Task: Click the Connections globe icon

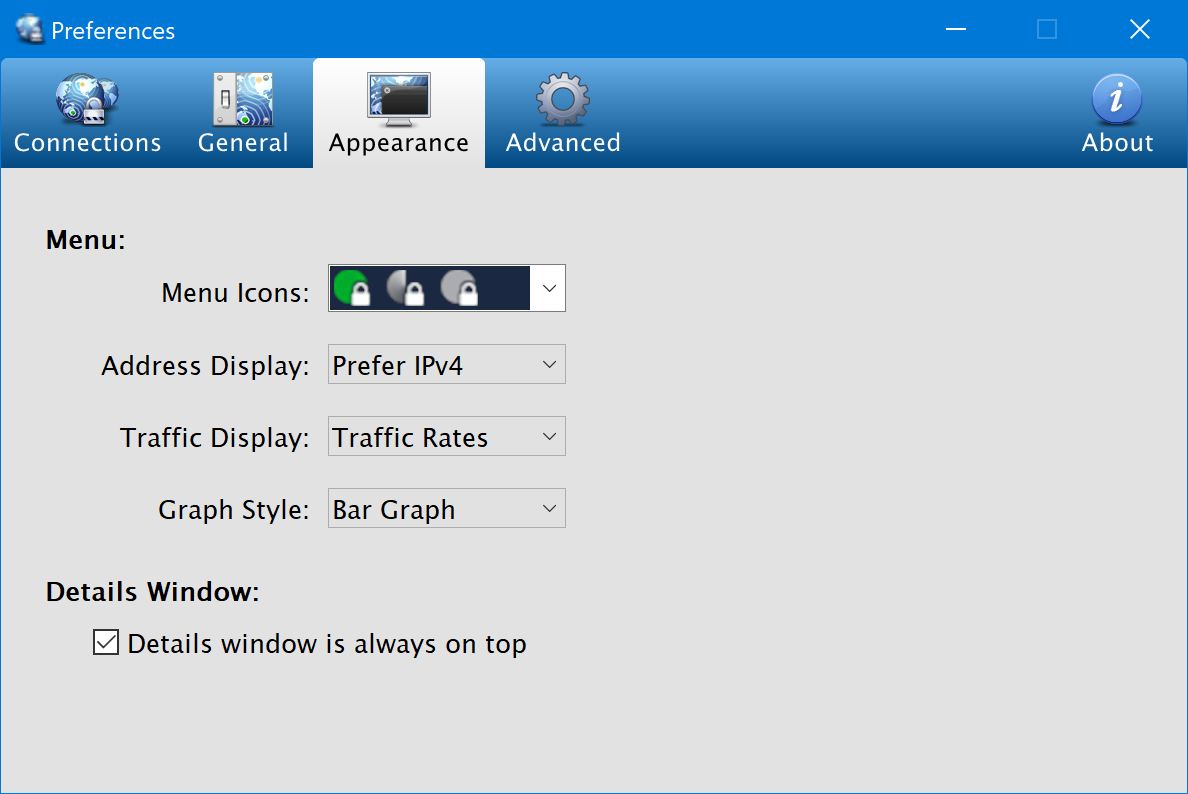Action: (x=87, y=100)
